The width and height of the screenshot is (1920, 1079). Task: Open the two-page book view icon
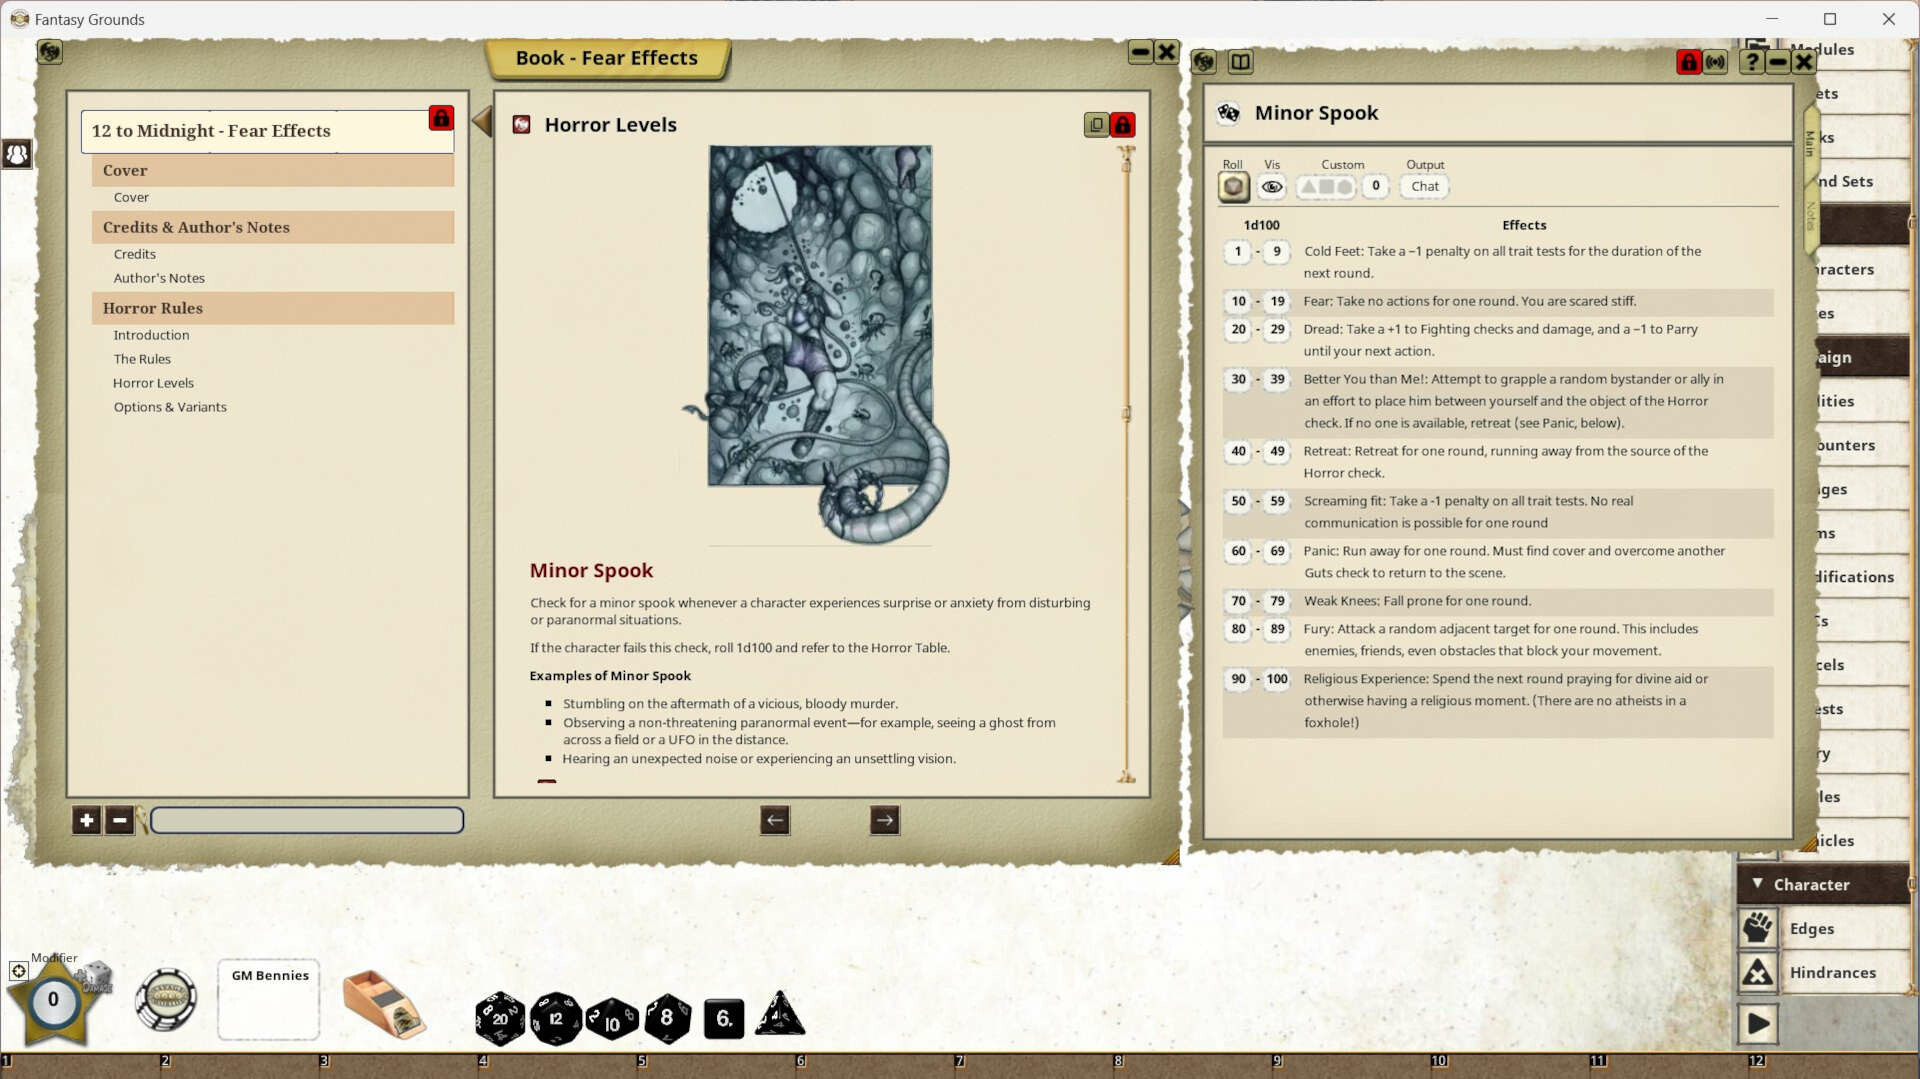point(1241,61)
